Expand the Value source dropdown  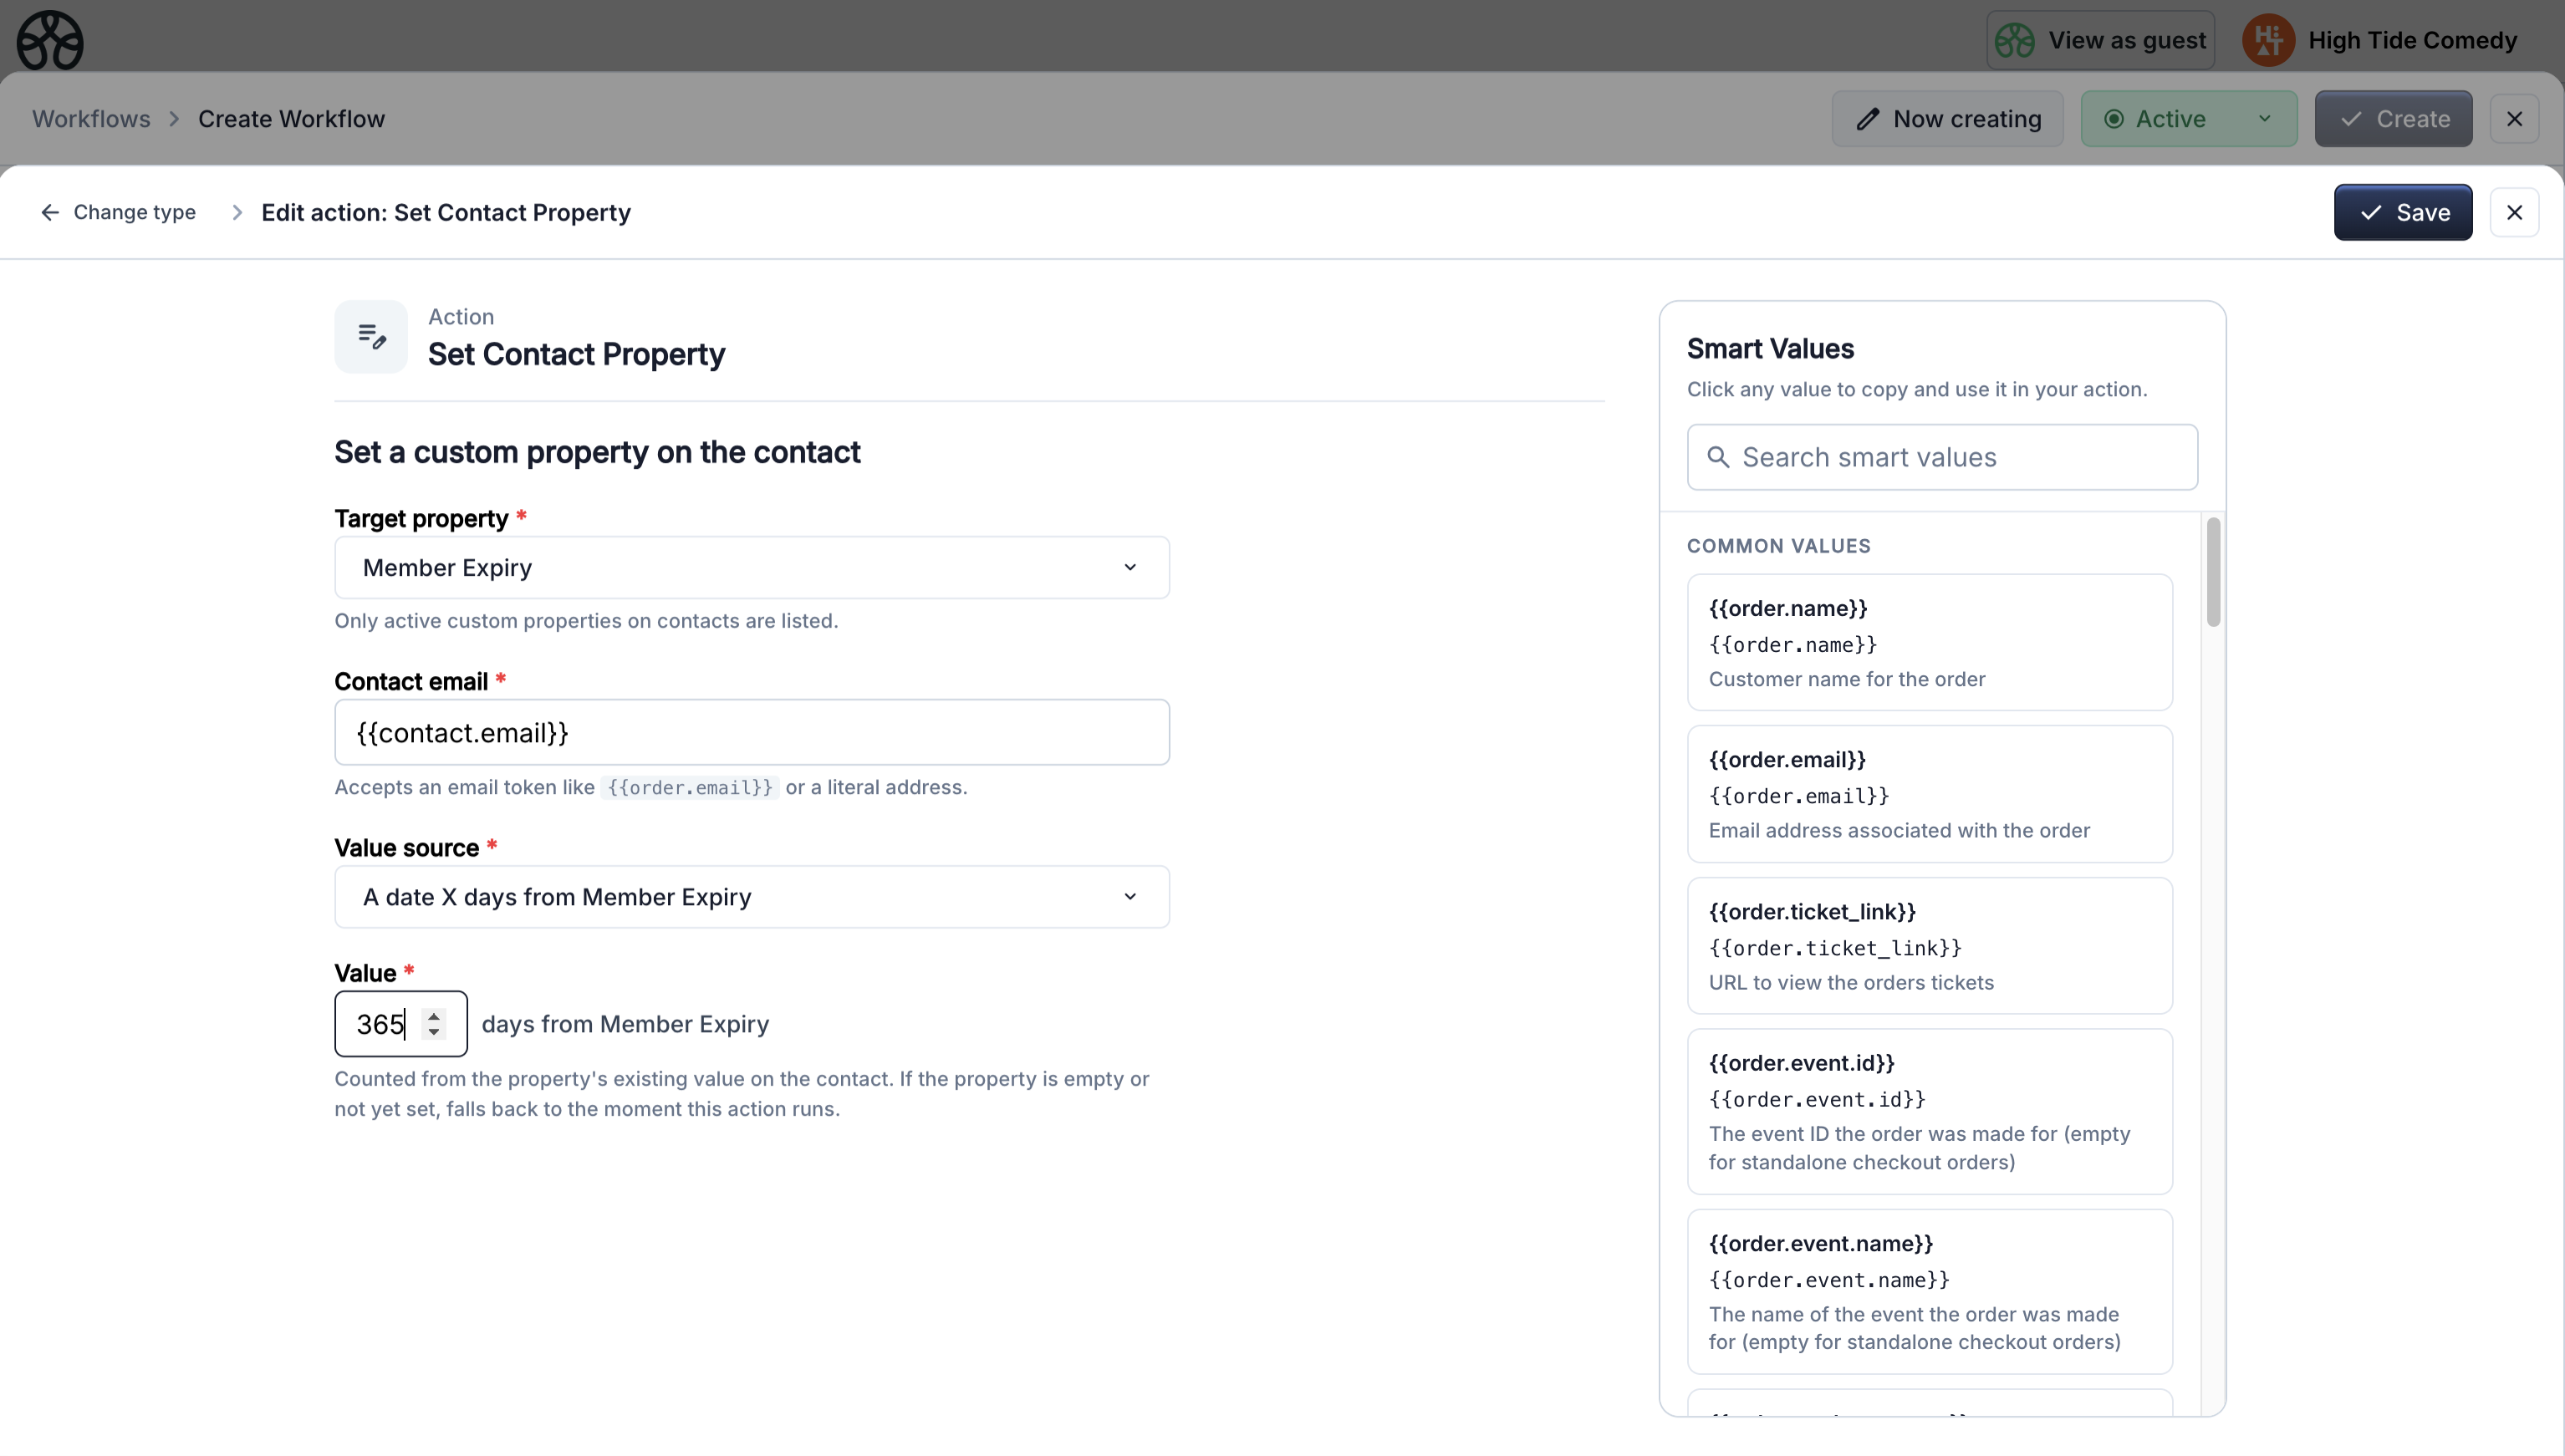[751, 897]
